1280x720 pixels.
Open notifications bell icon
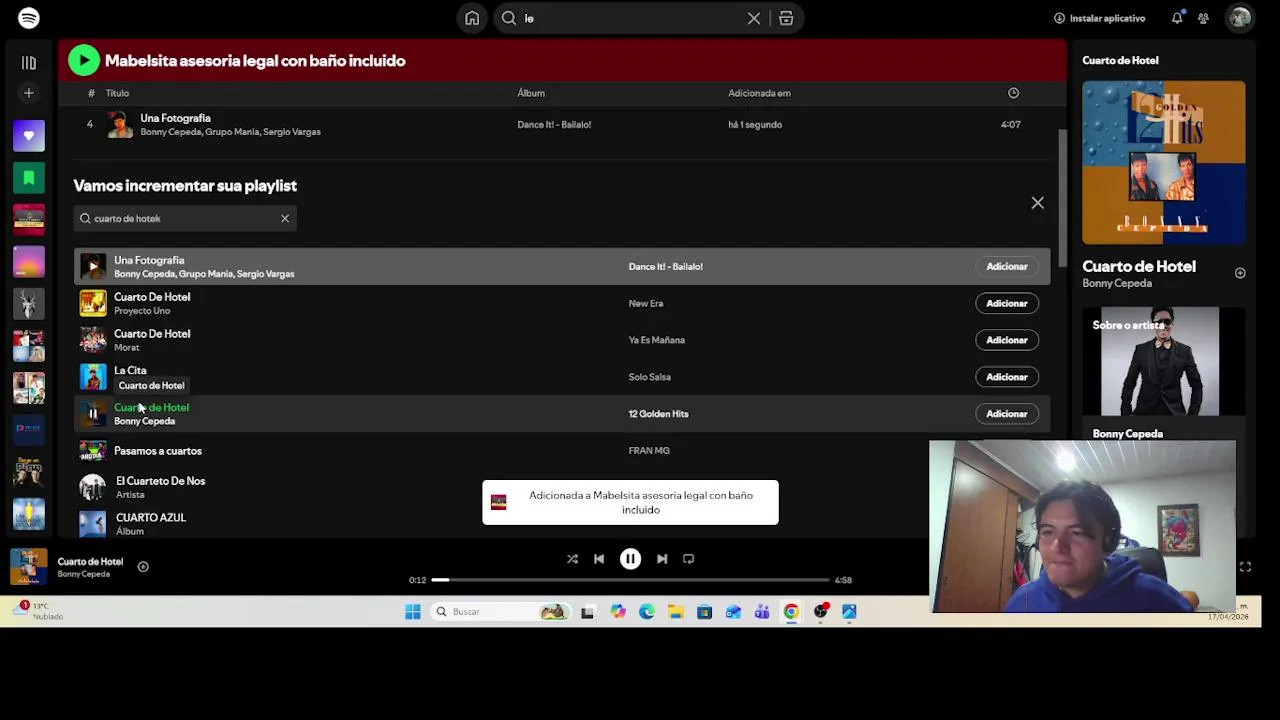(x=1177, y=18)
